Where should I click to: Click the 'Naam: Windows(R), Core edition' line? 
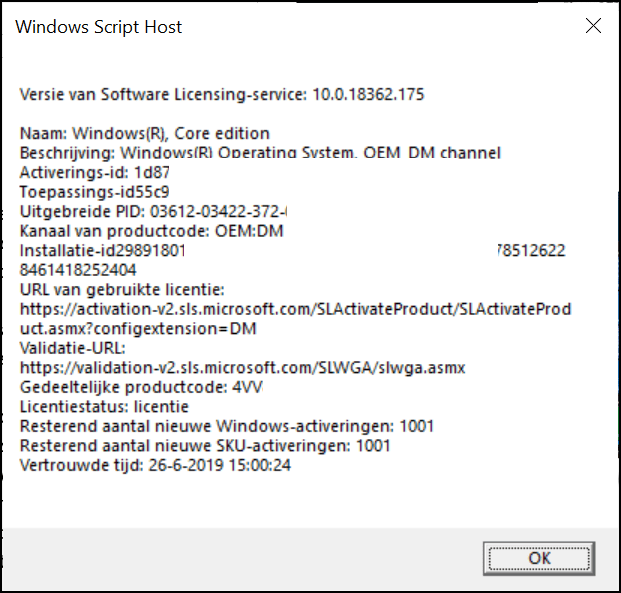click(145, 133)
